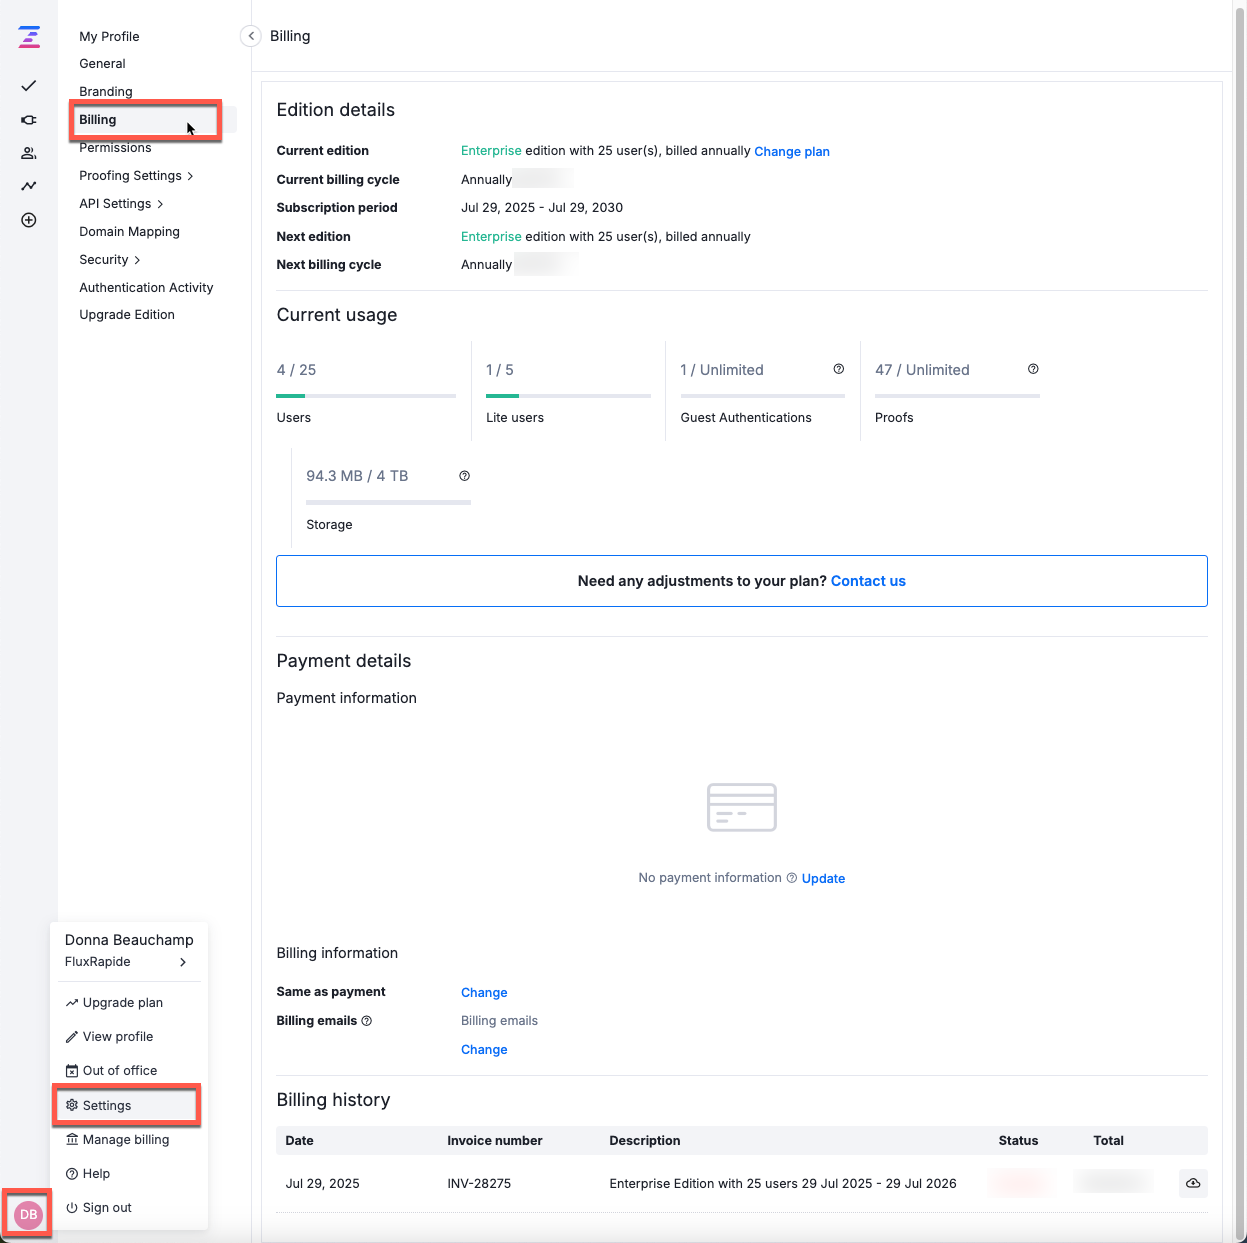Expand FluxRapide account switcher

click(x=182, y=962)
